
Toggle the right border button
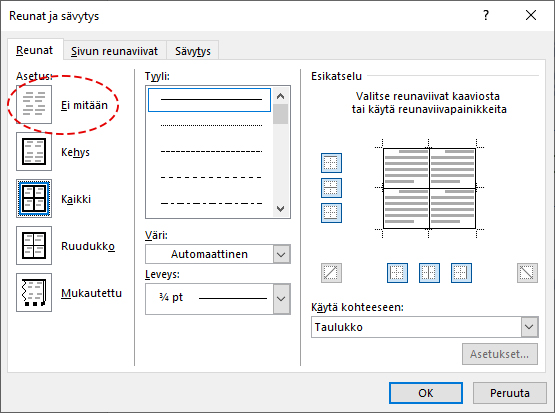tap(461, 273)
